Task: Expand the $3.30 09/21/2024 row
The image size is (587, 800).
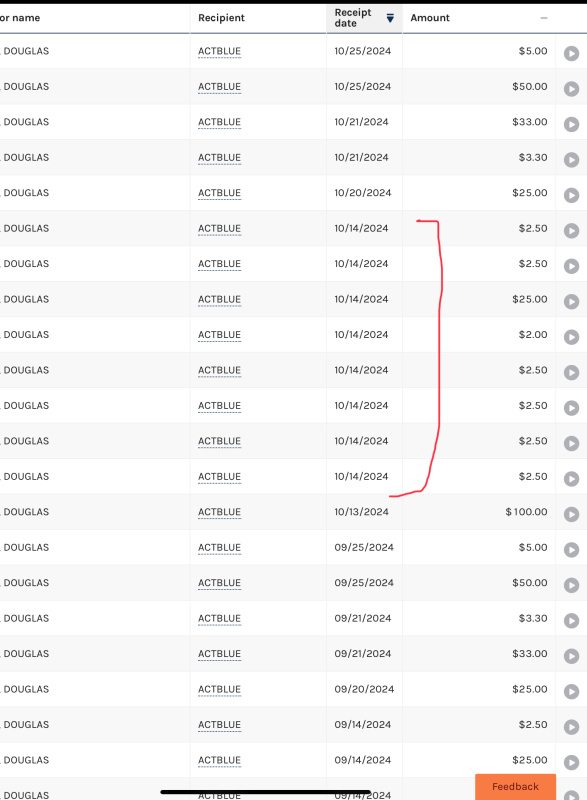Action: click(x=571, y=621)
